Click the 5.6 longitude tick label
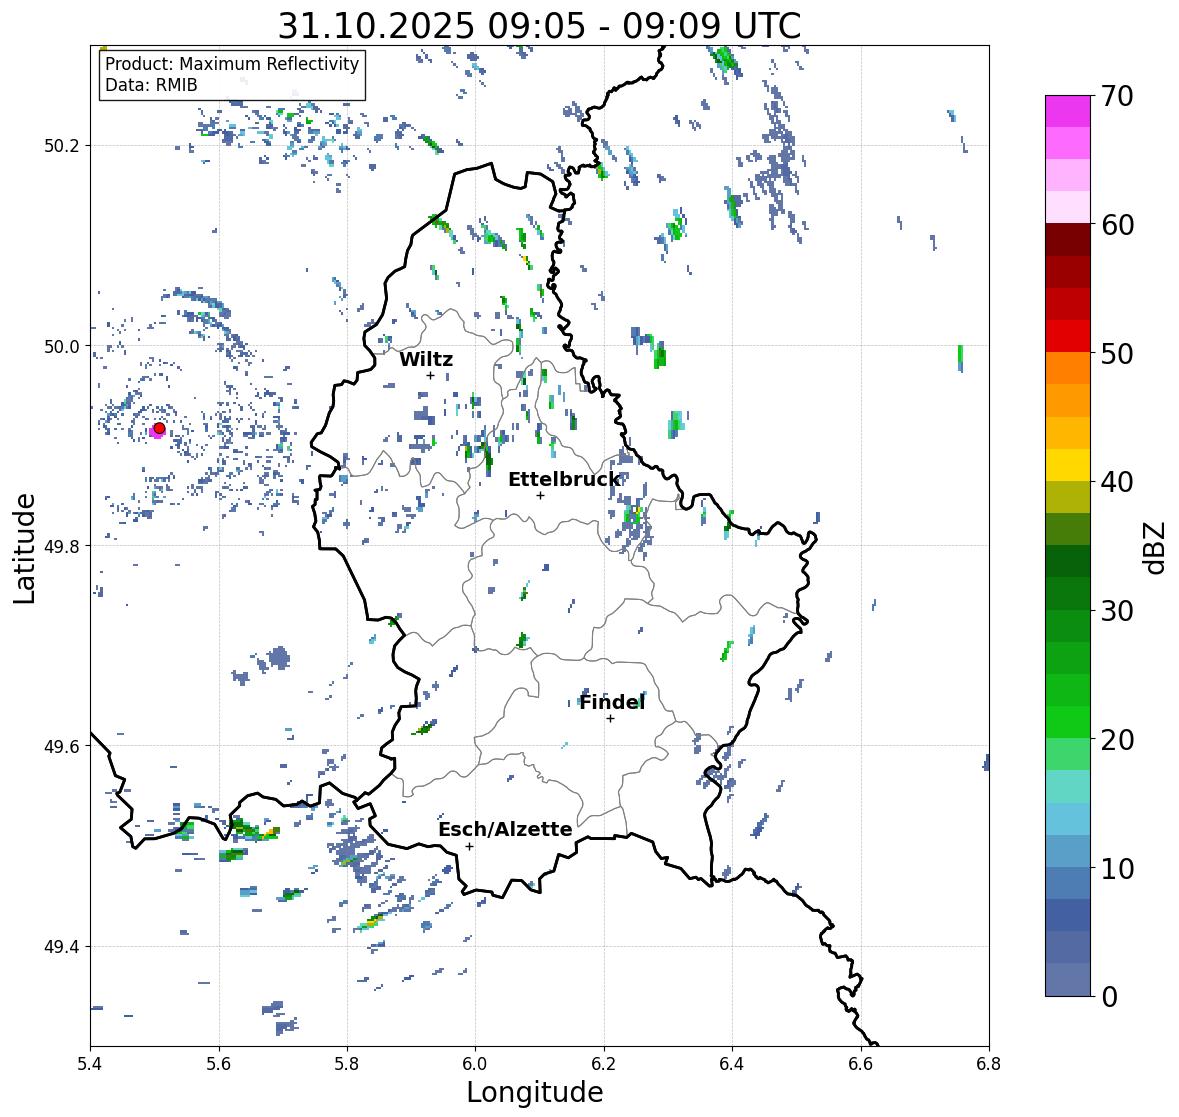This screenshot has width=1179, height=1117. pyautogui.click(x=219, y=1064)
